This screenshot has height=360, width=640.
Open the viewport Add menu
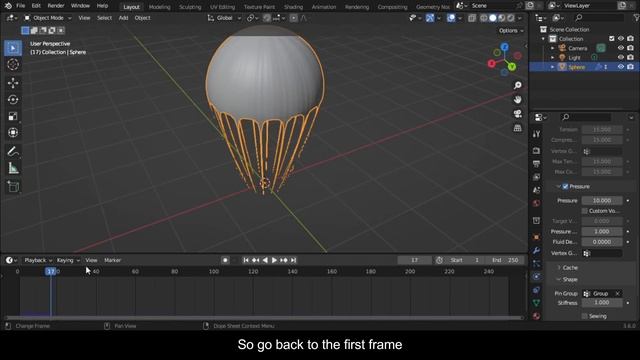click(123, 18)
